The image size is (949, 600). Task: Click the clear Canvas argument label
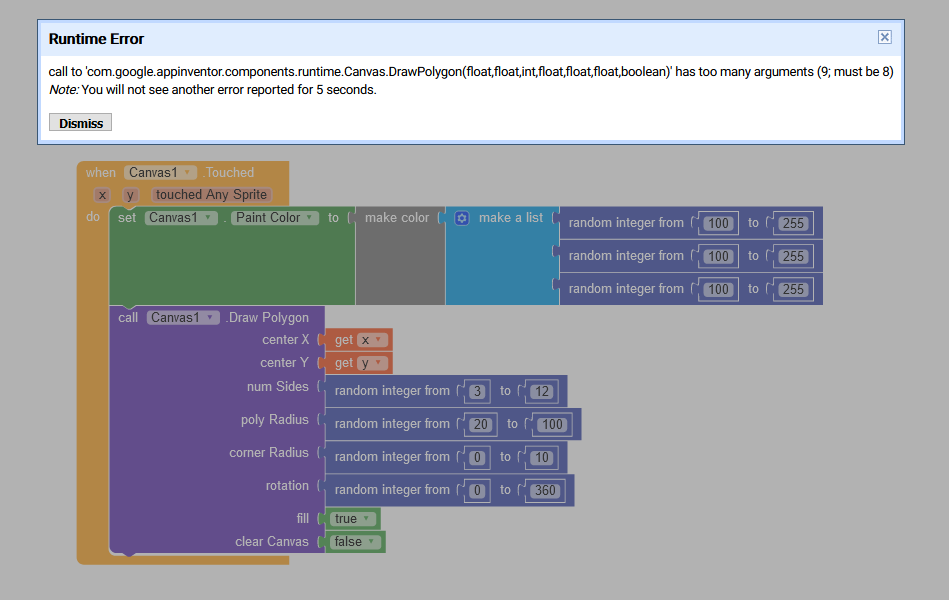tap(272, 542)
